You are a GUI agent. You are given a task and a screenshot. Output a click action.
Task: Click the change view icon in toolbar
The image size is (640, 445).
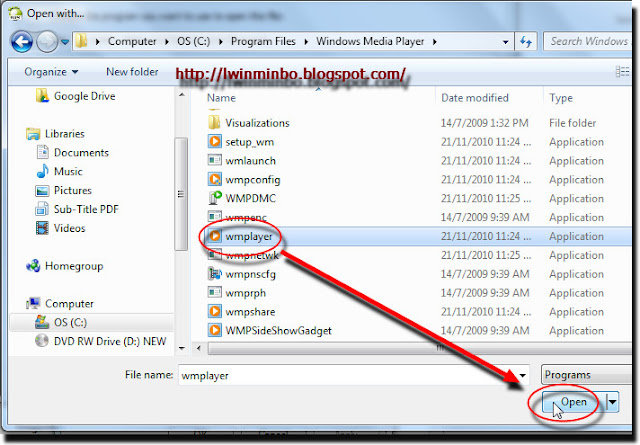pos(622,72)
